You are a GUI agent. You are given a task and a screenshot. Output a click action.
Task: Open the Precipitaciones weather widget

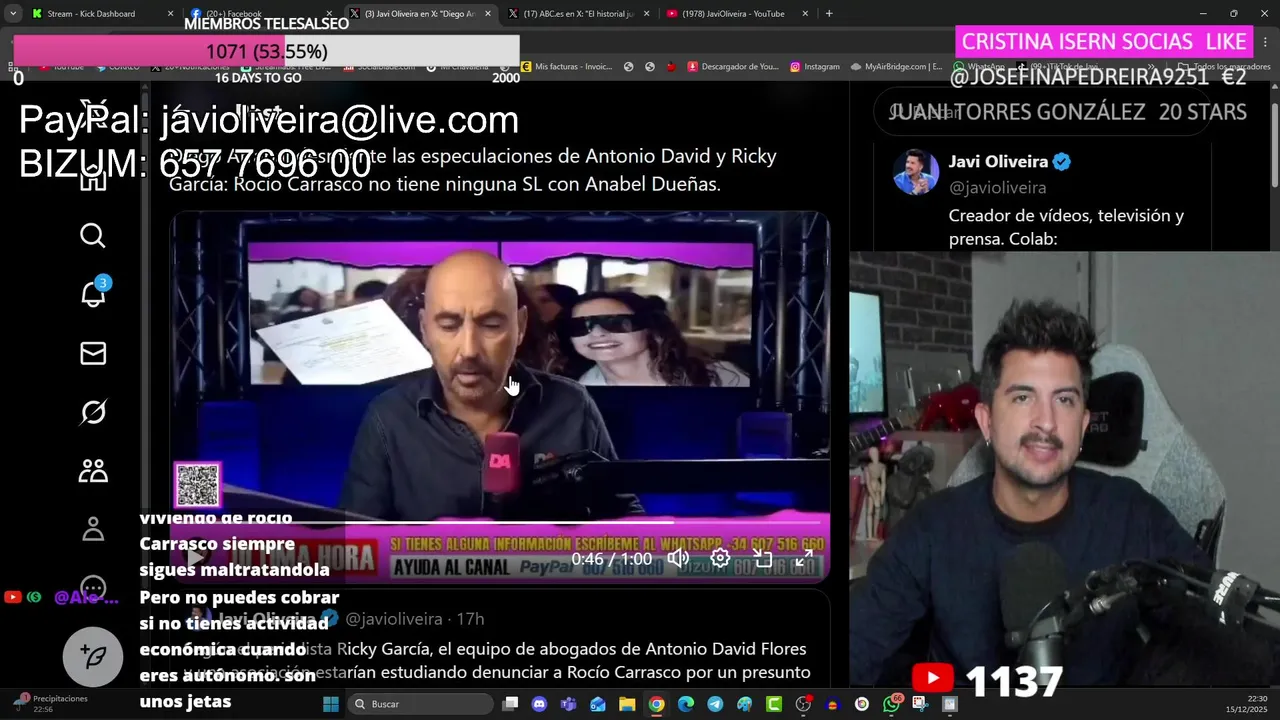tap(52, 704)
